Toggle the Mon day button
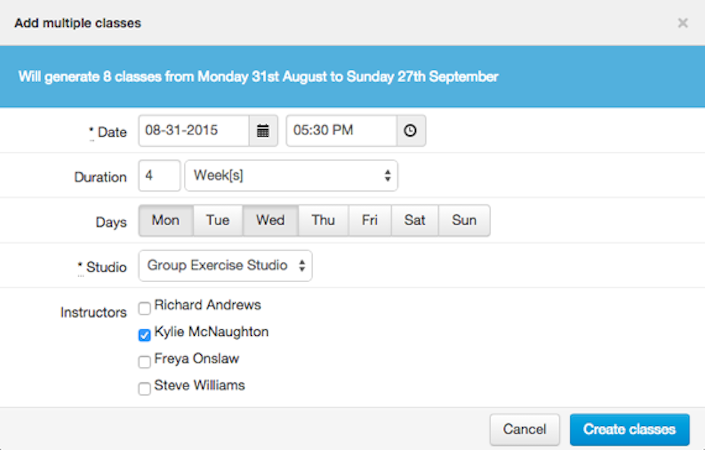 (x=165, y=221)
